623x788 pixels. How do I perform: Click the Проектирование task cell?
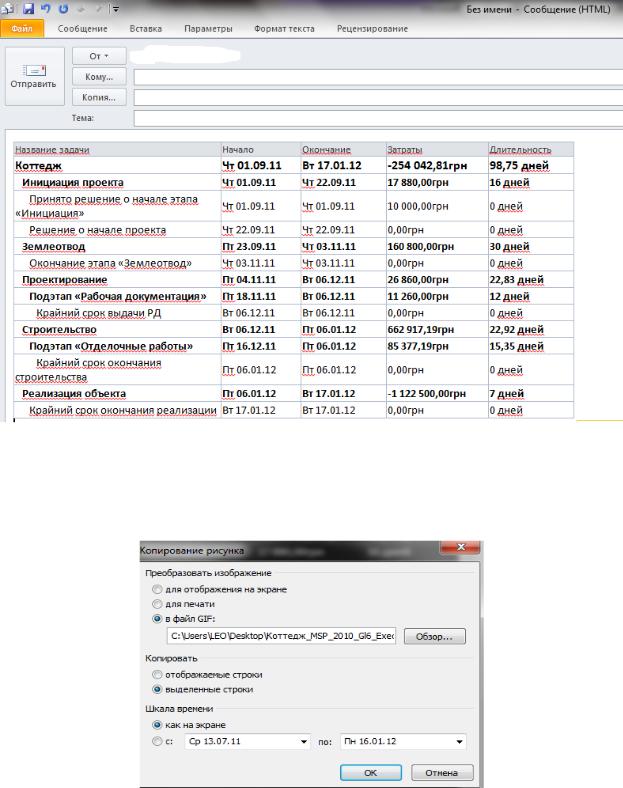(x=117, y=279)
